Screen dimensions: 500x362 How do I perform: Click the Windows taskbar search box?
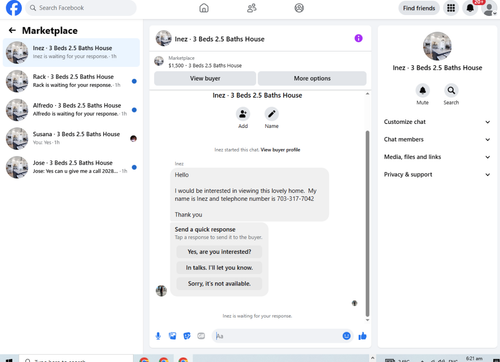click(76, 359)
